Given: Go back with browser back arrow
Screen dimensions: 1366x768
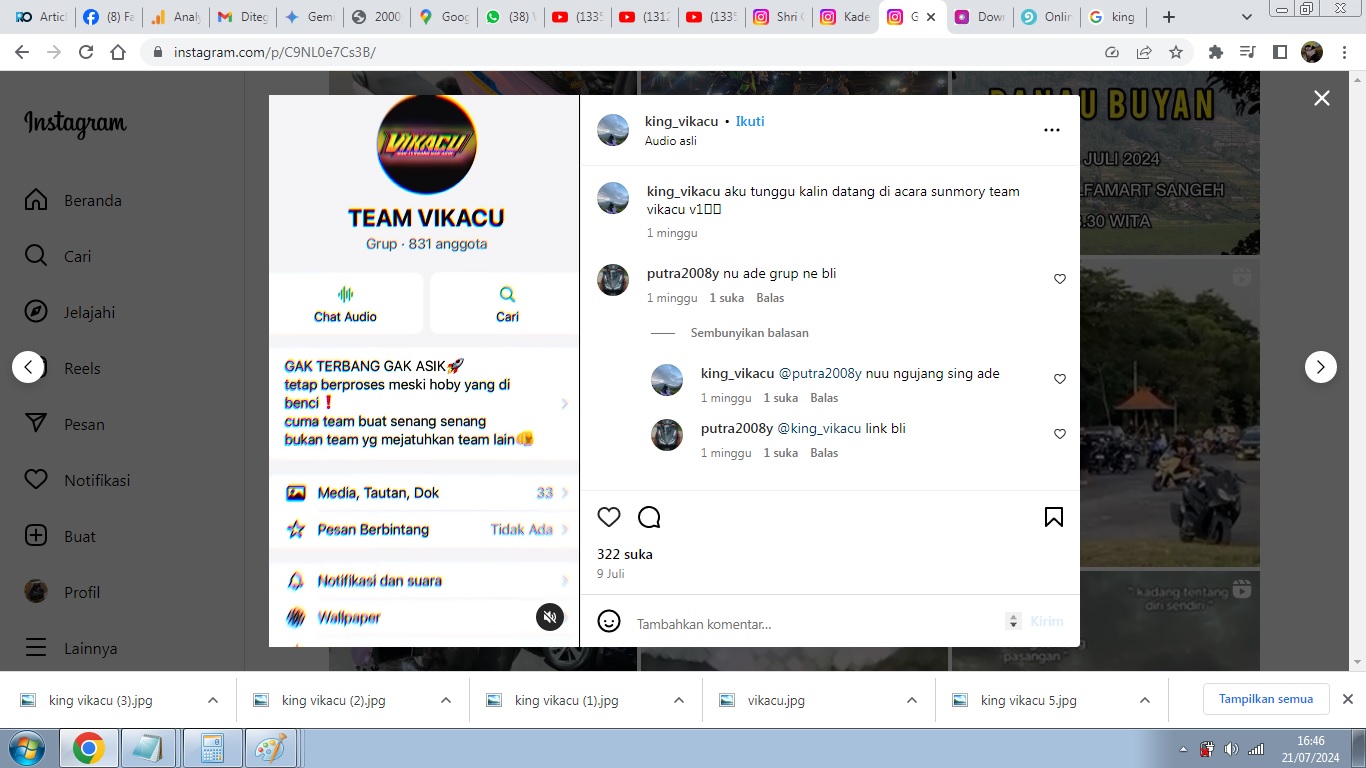Looking at the screenshot, I should [22, 52].
